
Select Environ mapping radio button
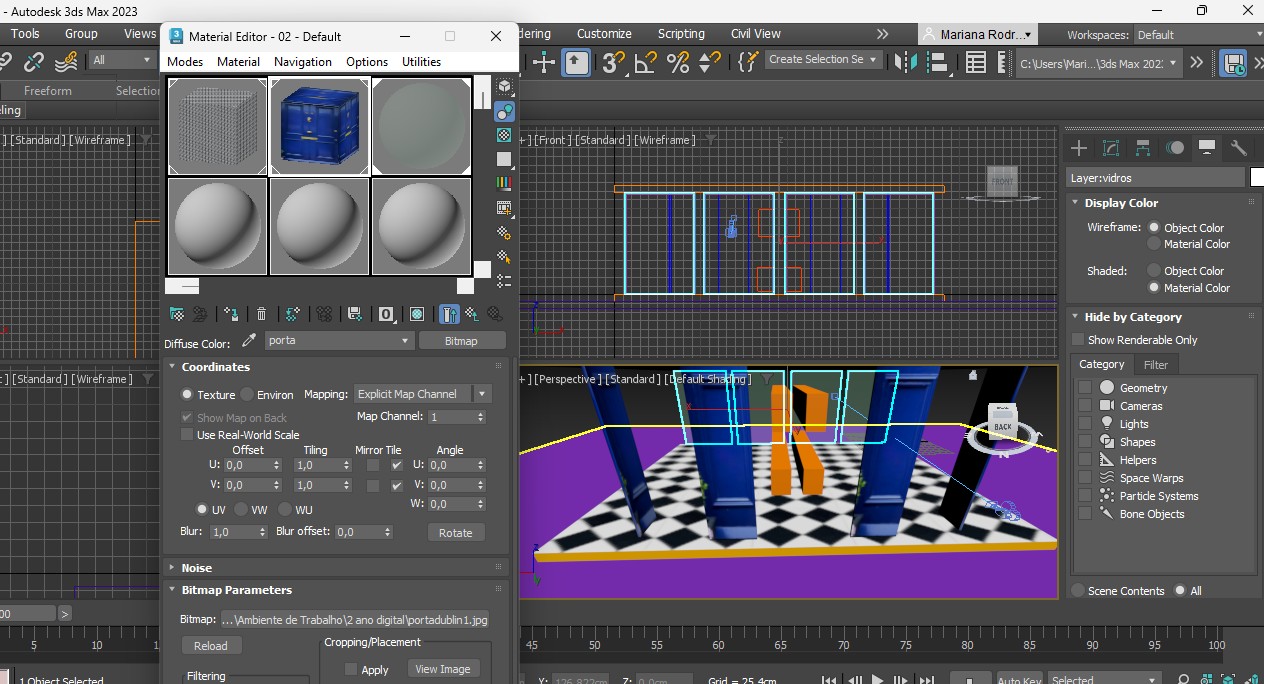tap(247, 395)
